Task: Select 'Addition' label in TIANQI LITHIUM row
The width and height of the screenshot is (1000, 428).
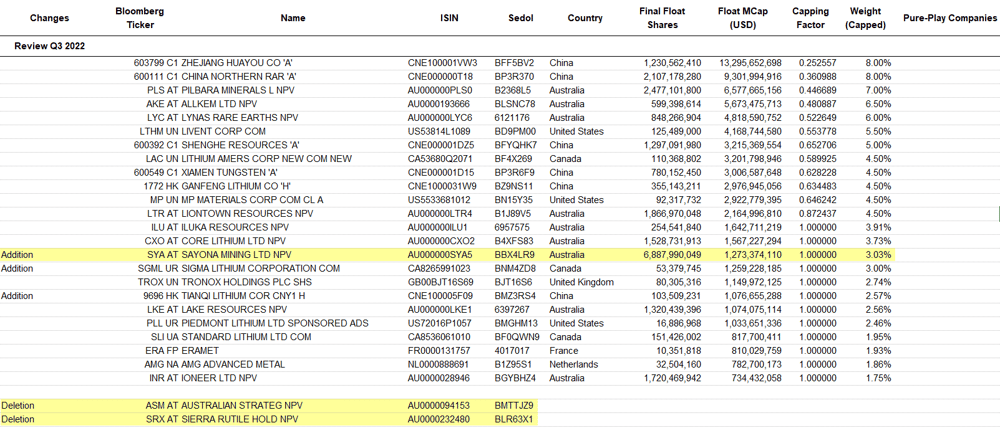Action: pyautogui.click(x=17, y=295)
